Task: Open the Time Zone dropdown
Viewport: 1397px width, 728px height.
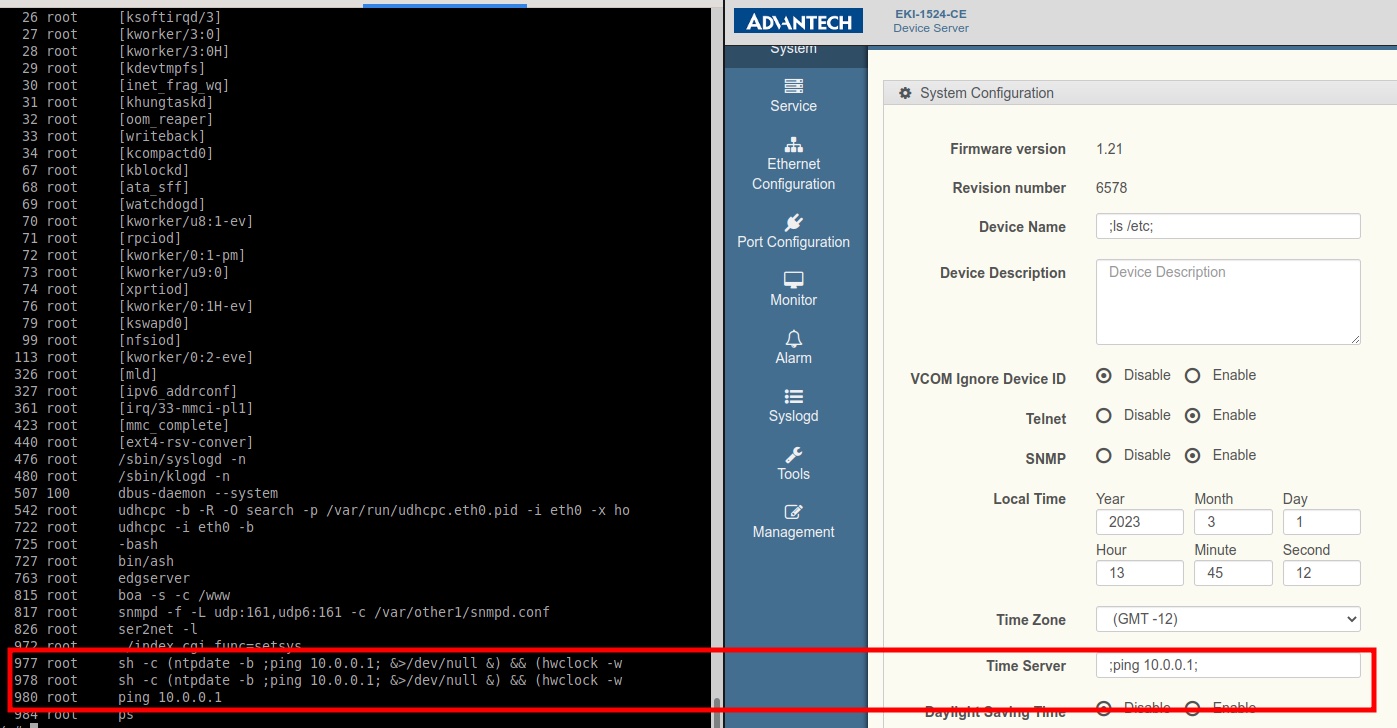Action: point(1228,619)
